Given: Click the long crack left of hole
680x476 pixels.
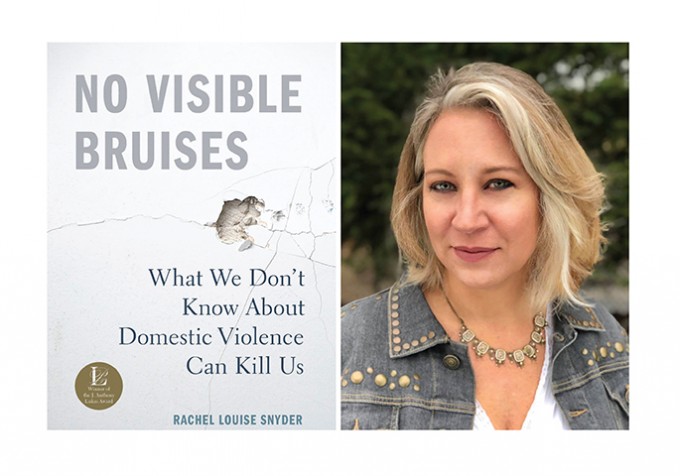Looking at the screenshot, I should [x=128, y=221].
